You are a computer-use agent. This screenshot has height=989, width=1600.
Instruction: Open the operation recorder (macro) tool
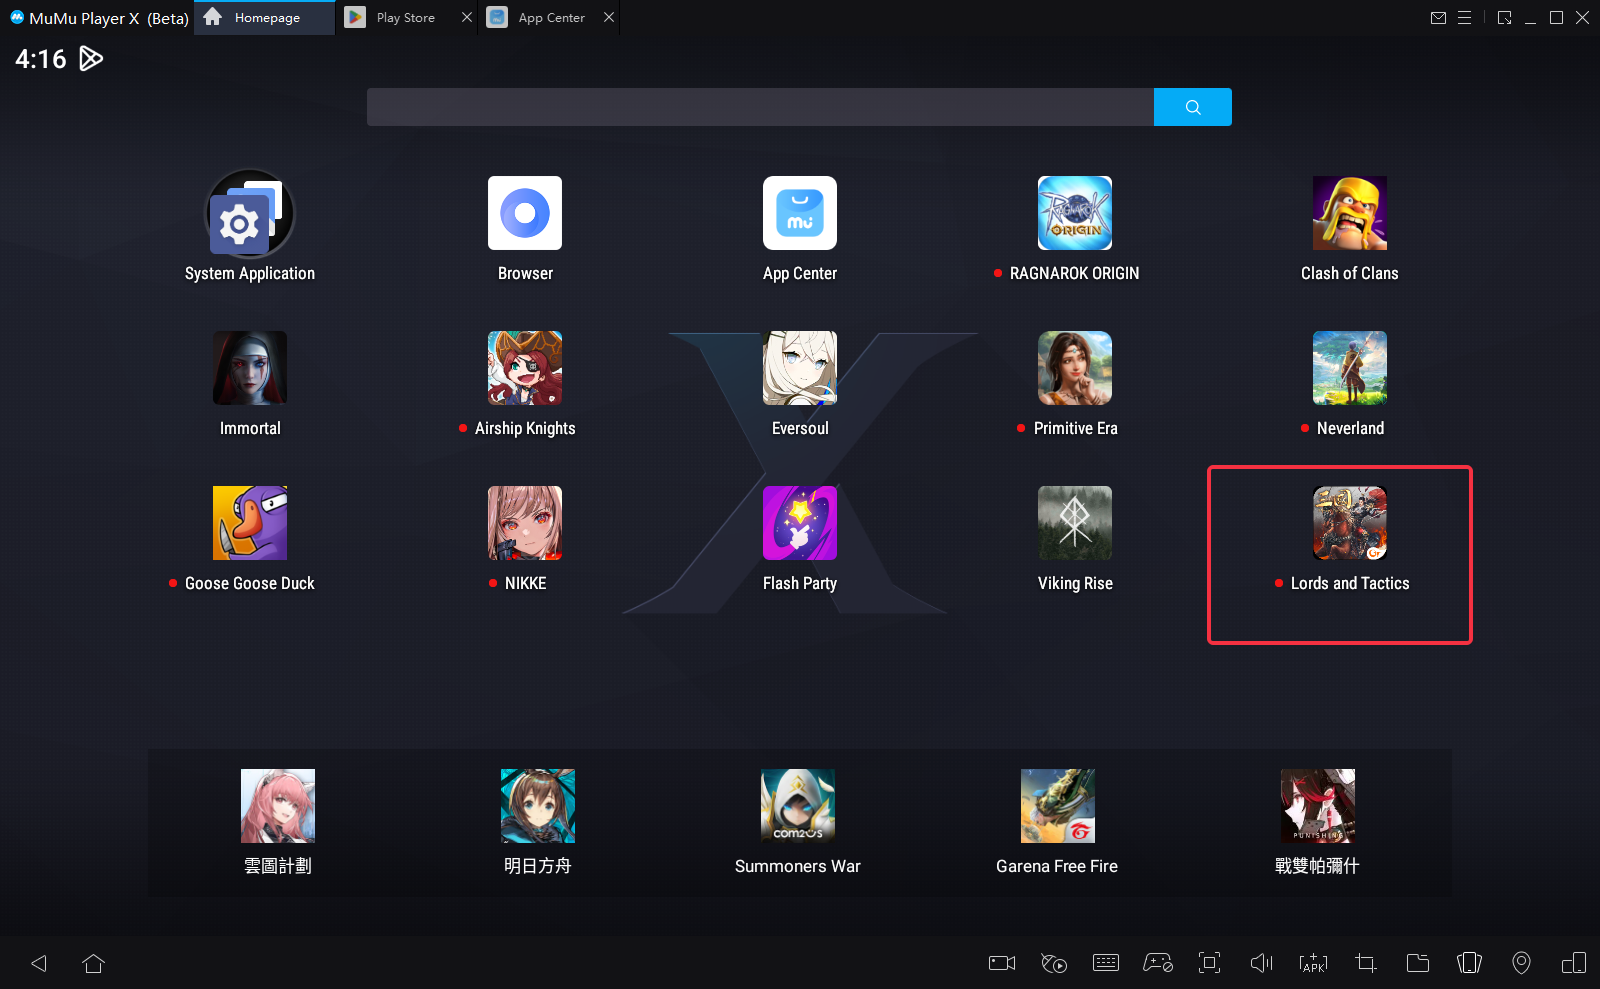(x=1054, y=963)
